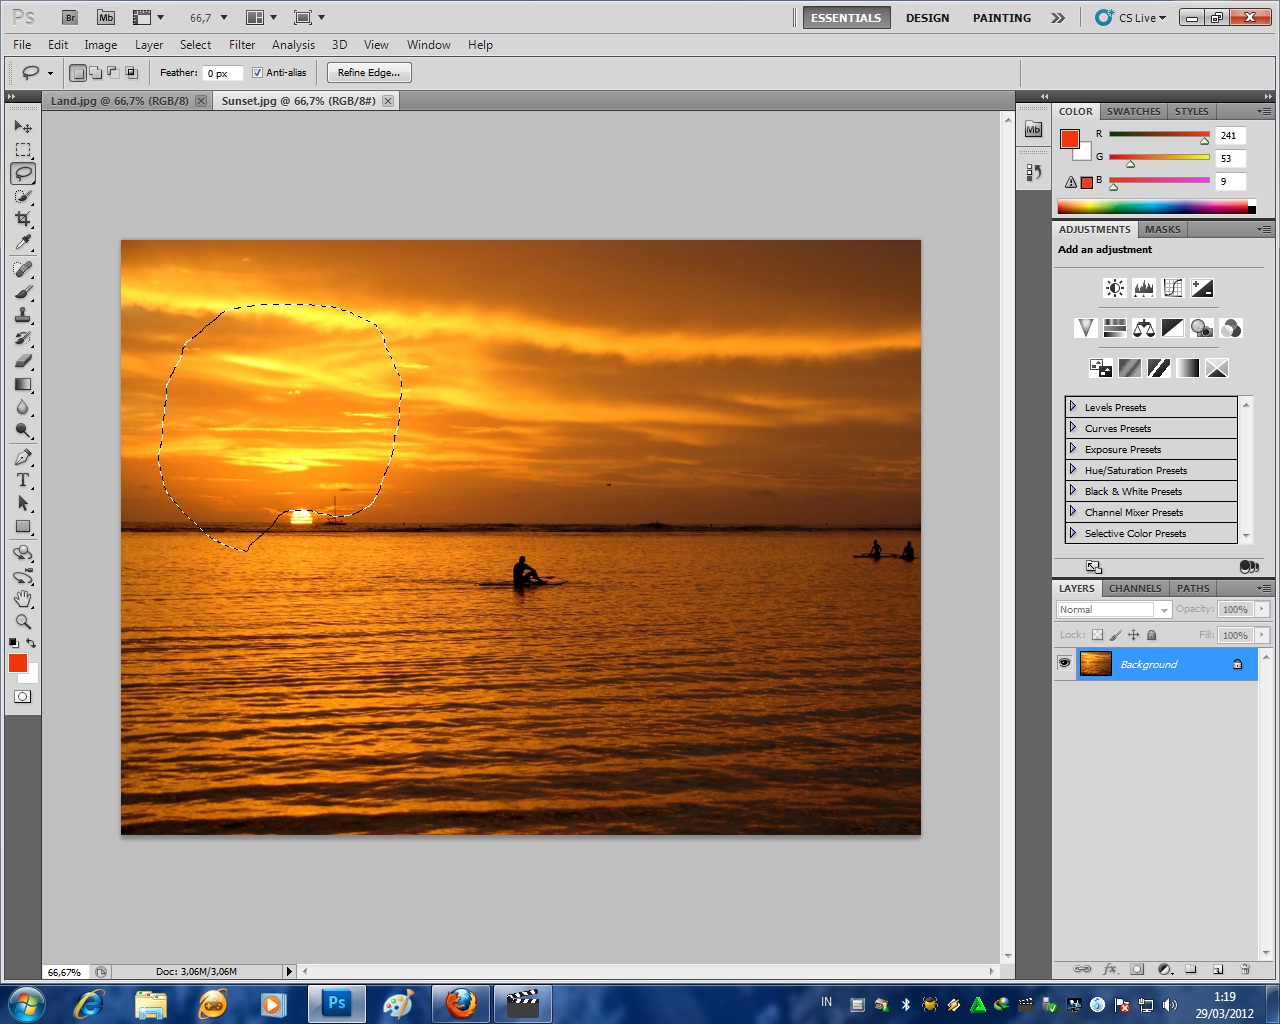The height and width of the screenshot is (1024, 1280).
Task: Add a Brightness/Contrast adjustment icon
Action: 1114,288
